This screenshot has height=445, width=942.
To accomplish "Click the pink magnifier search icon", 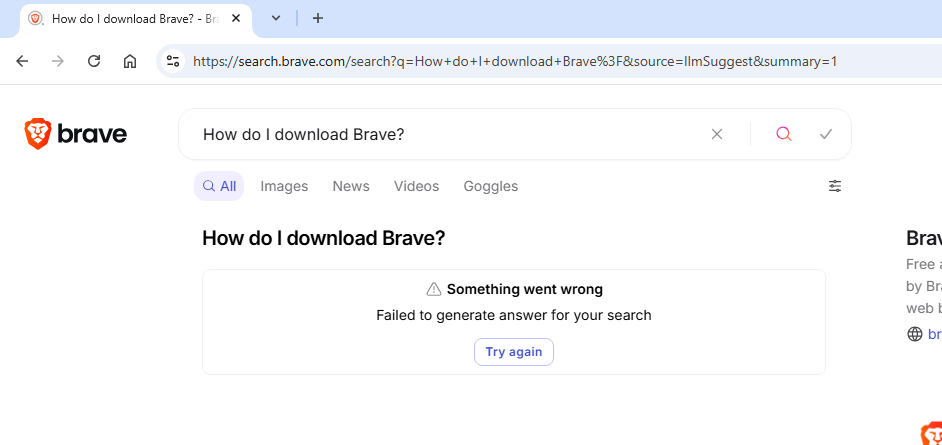I will 784,134.
